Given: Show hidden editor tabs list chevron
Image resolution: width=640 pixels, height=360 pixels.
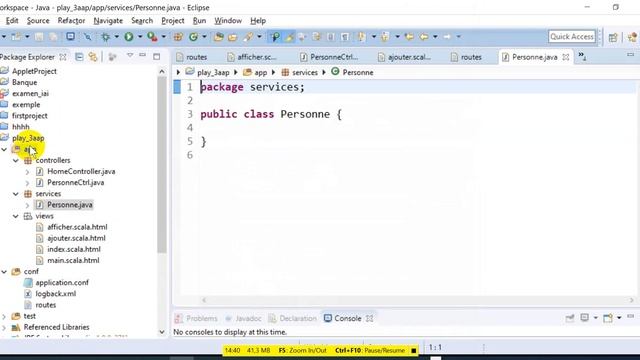Looking at the screenshot, I should coord(582,57).
